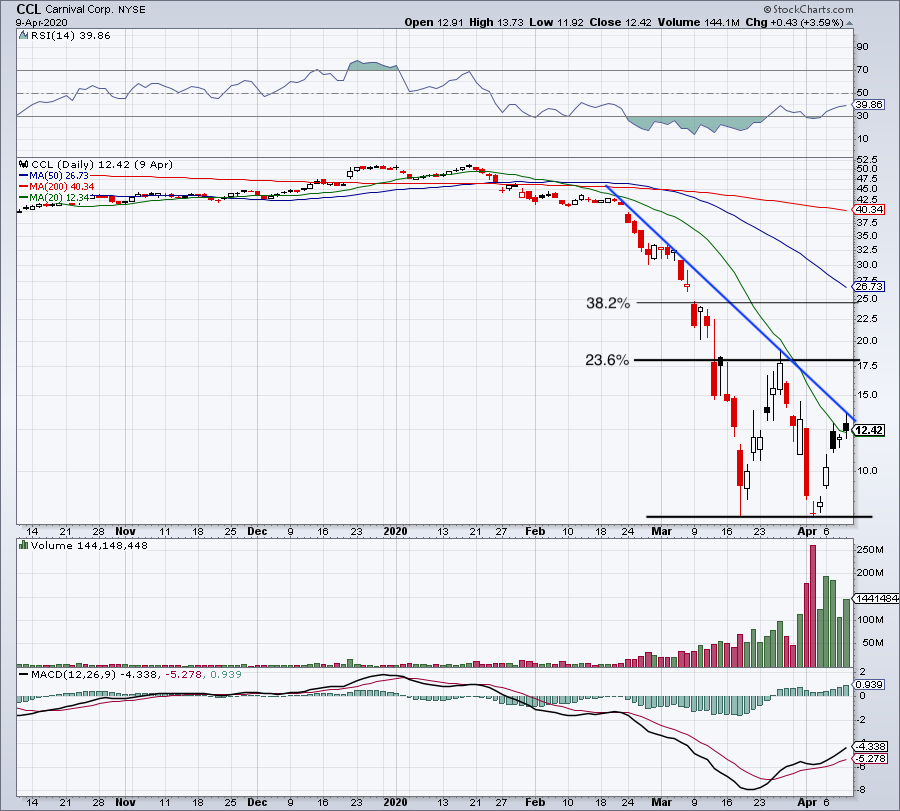The width and height of the screenshot is (900, 811).
Task: Click the Feb label on bottom MACD axis
Action: (x=535, y=802)
